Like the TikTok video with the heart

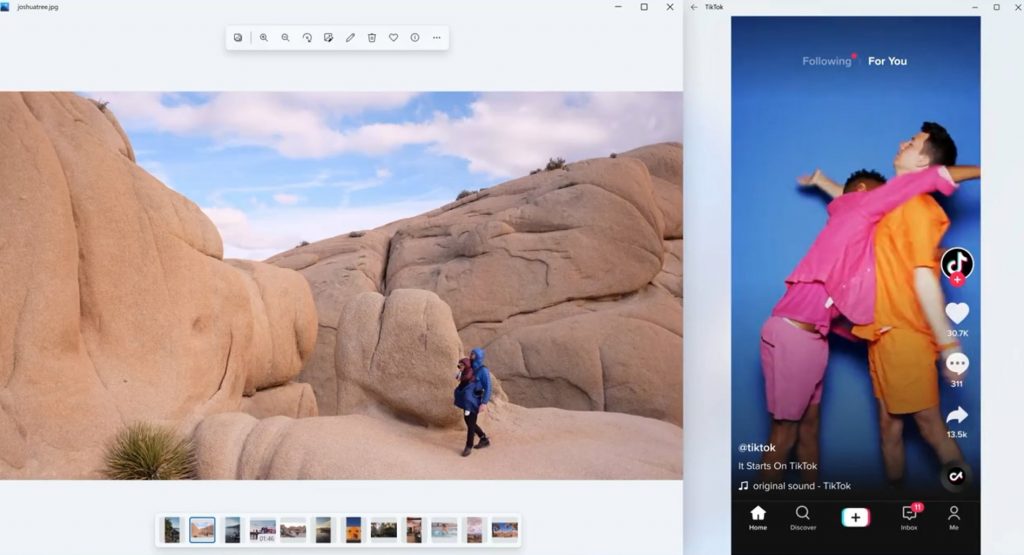point(957,313)
